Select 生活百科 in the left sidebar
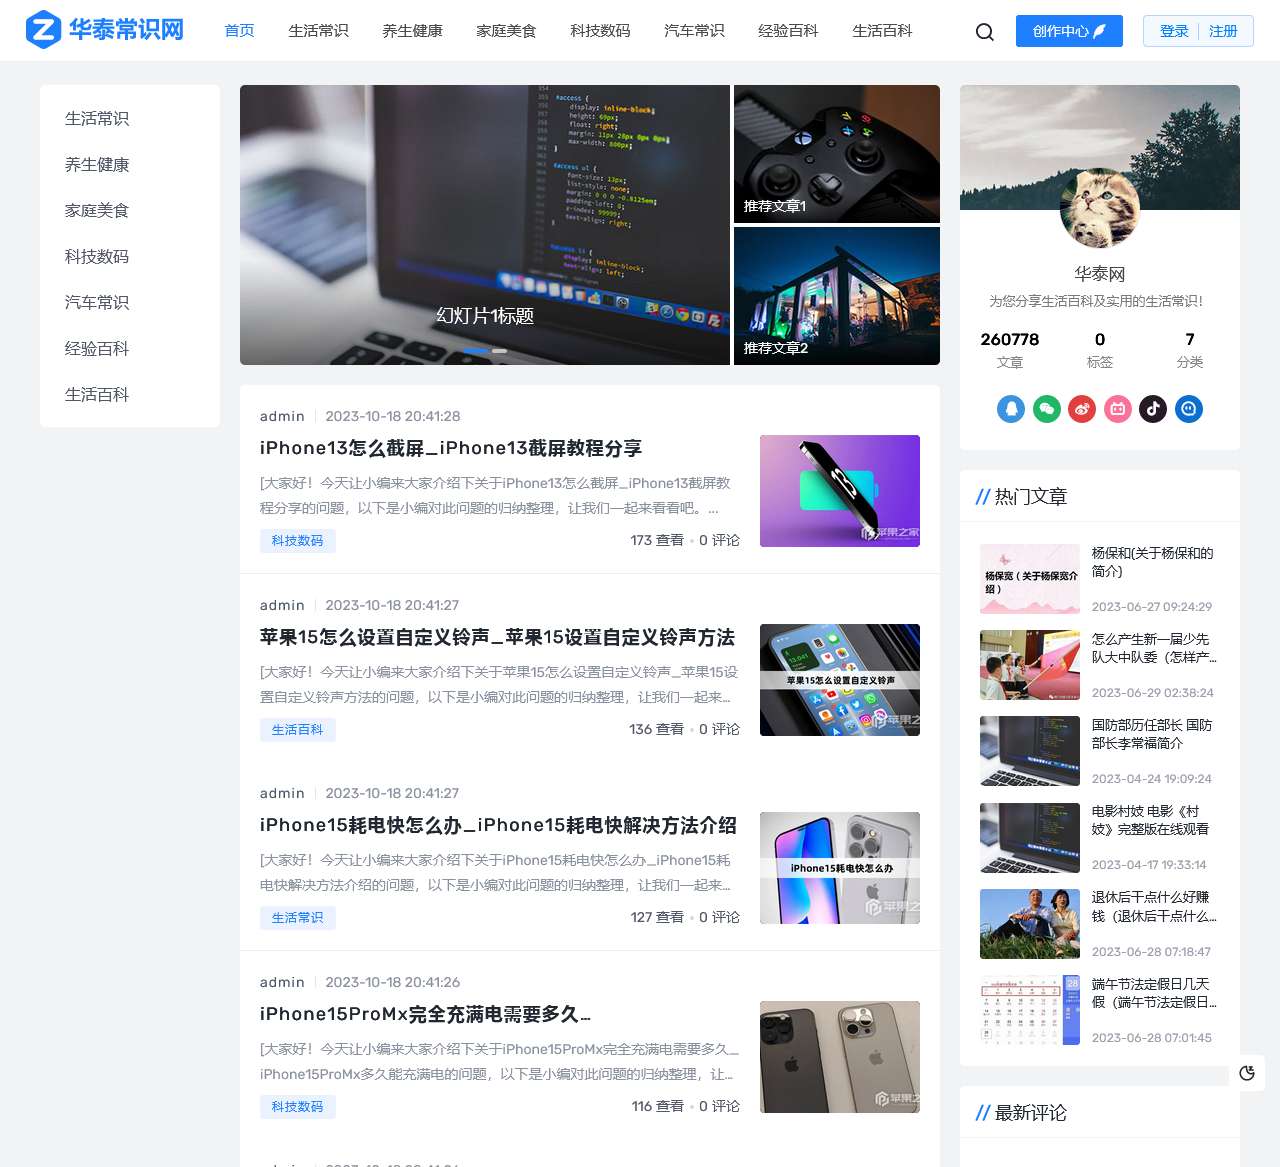 97,395
